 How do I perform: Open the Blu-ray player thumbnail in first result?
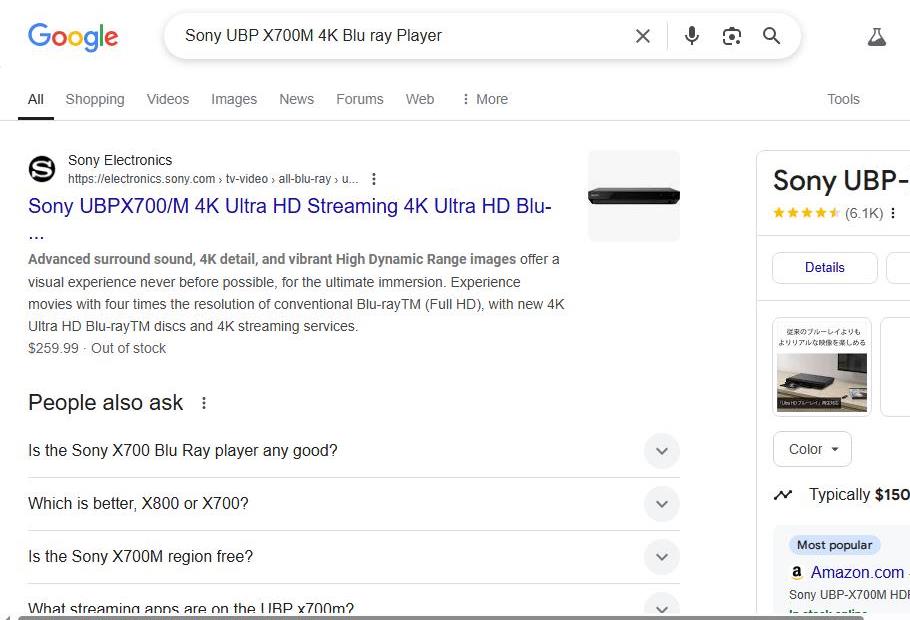634,196
